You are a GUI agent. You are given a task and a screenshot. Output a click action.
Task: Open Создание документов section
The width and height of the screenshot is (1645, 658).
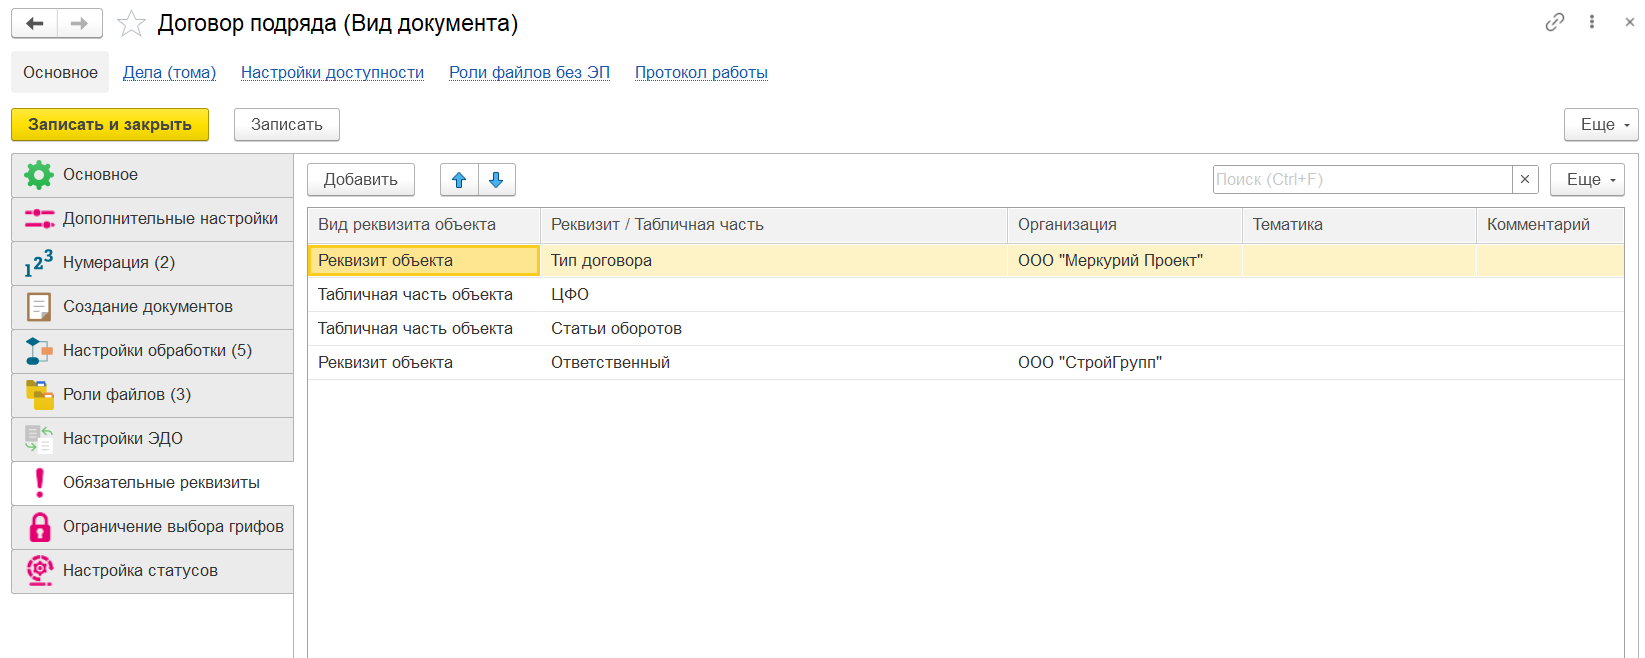[x=153, y=307]
